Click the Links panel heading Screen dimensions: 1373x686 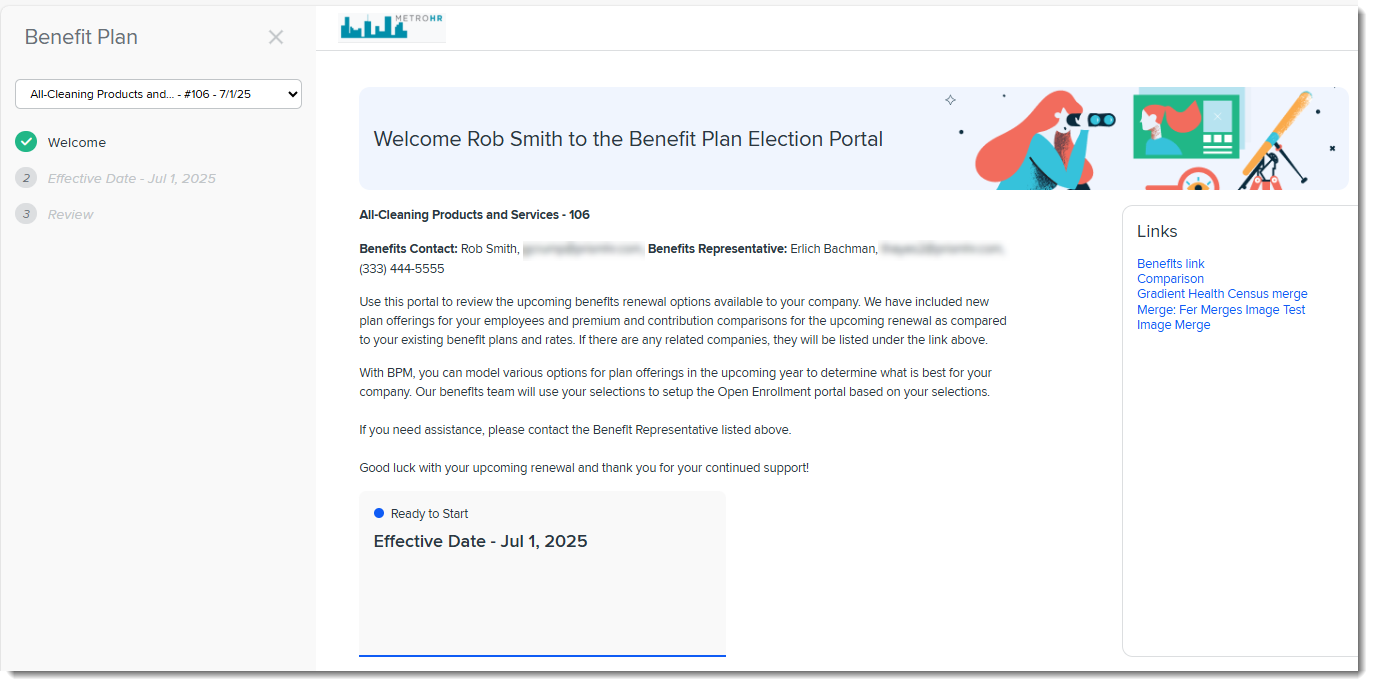pos(1157,231)
